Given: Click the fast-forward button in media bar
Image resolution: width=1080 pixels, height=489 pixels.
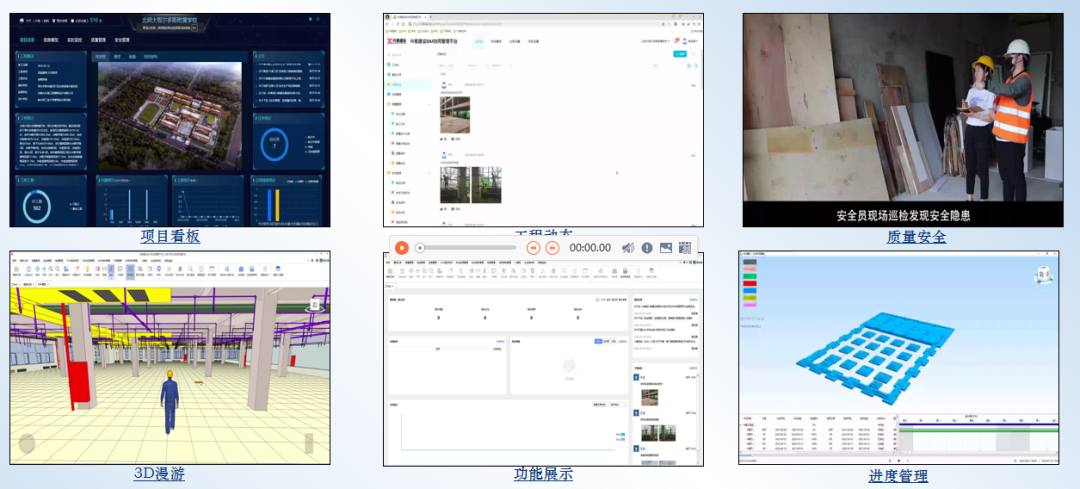Looking at the screenshot, I should coord(552,247).
